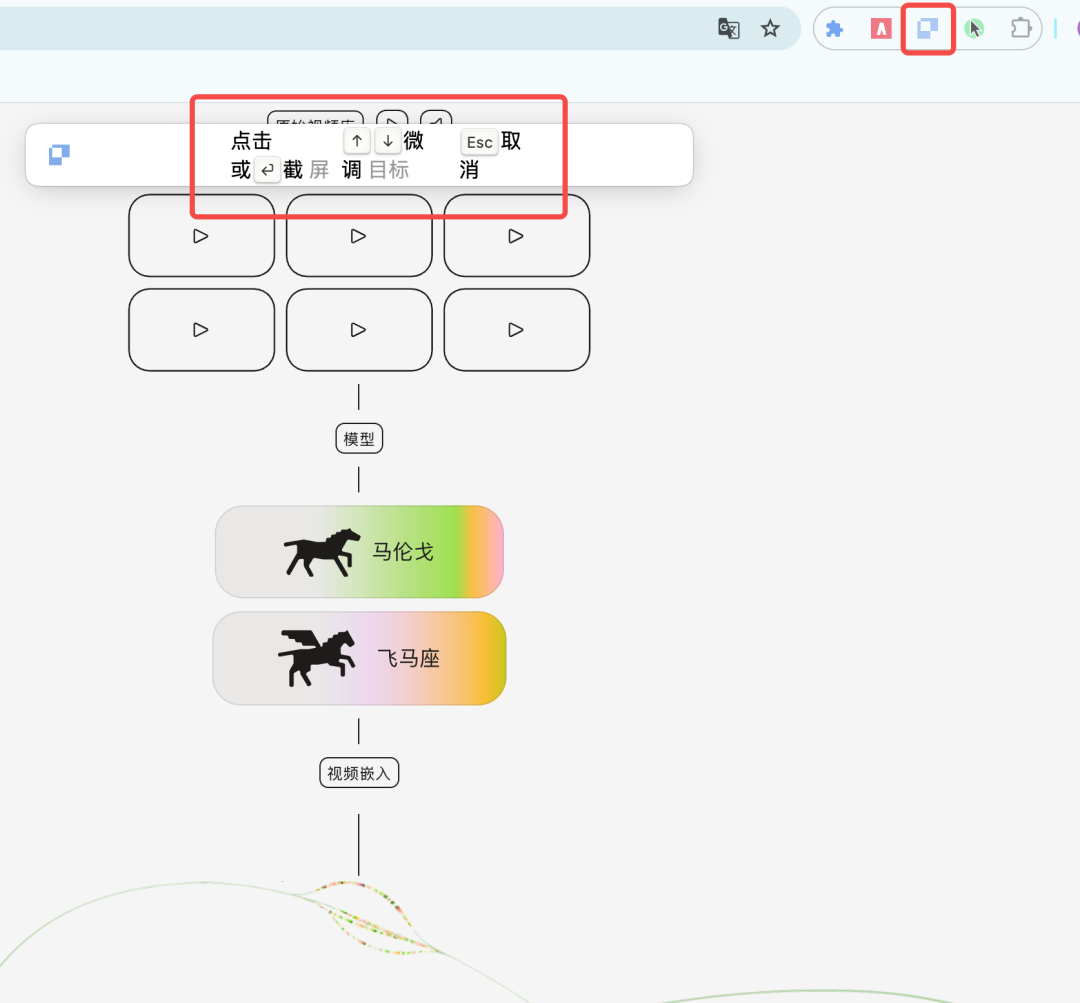The height and width of the screenshot is (1003, 1080).
Task: Open the blue puzzle-piece extension
Action: click(834, 29)
